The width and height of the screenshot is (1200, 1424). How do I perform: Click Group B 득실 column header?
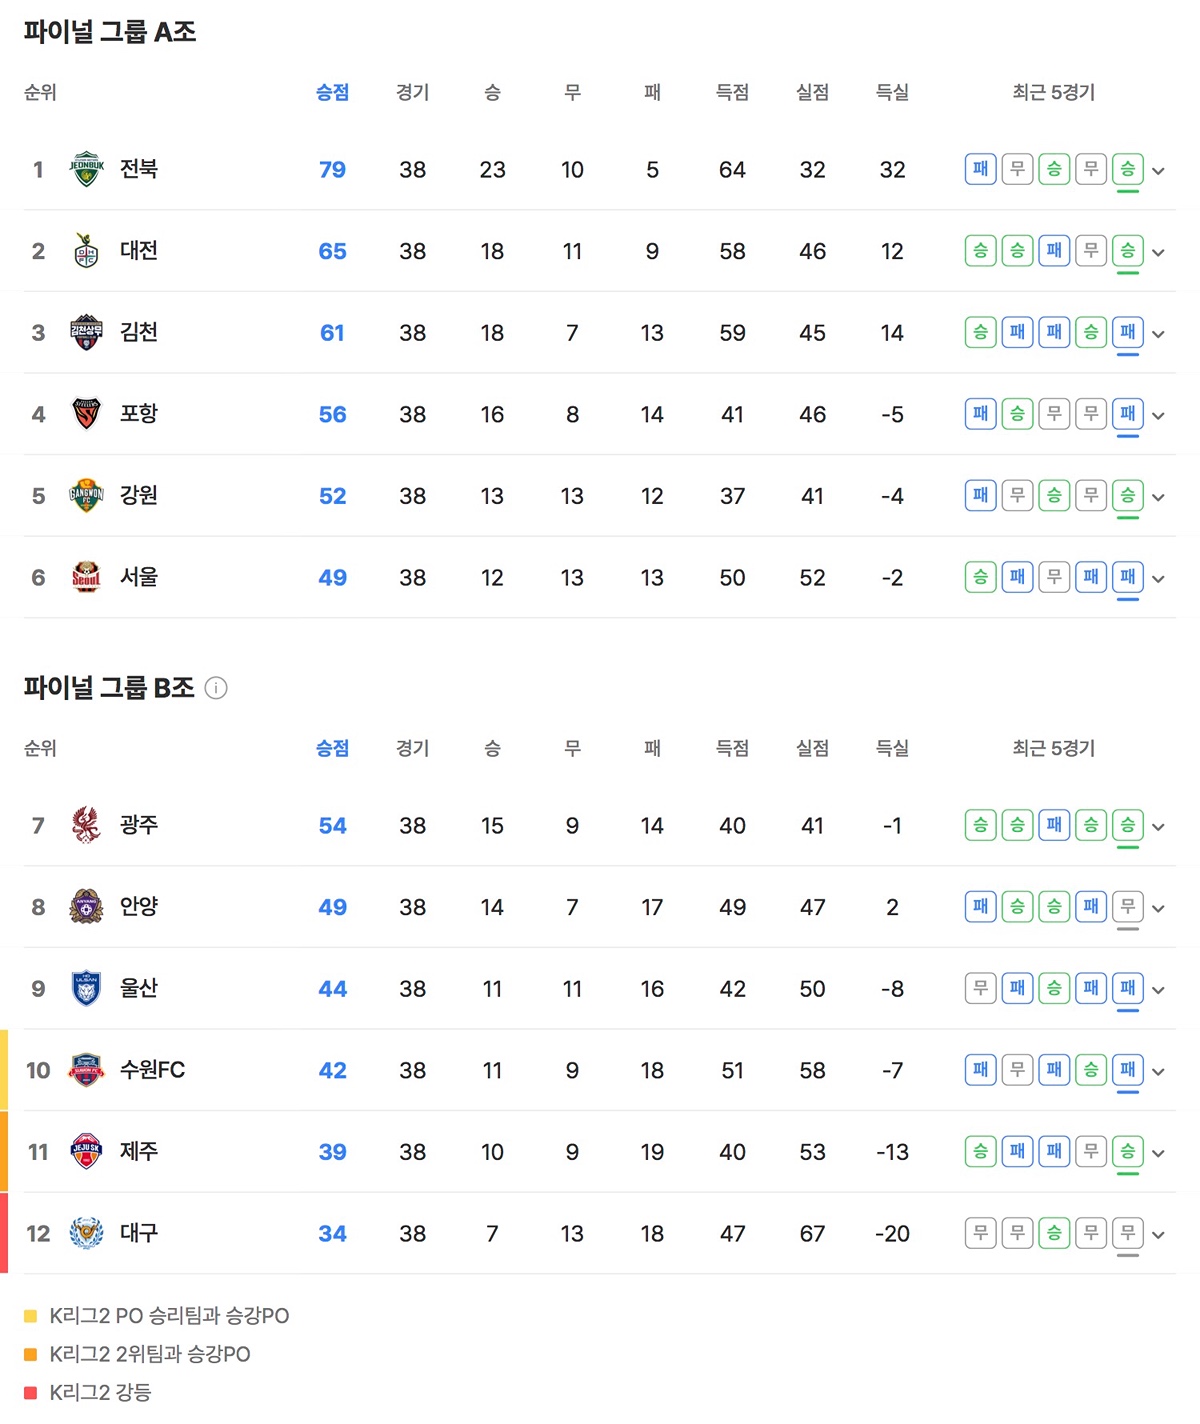(x=892, y=748)
